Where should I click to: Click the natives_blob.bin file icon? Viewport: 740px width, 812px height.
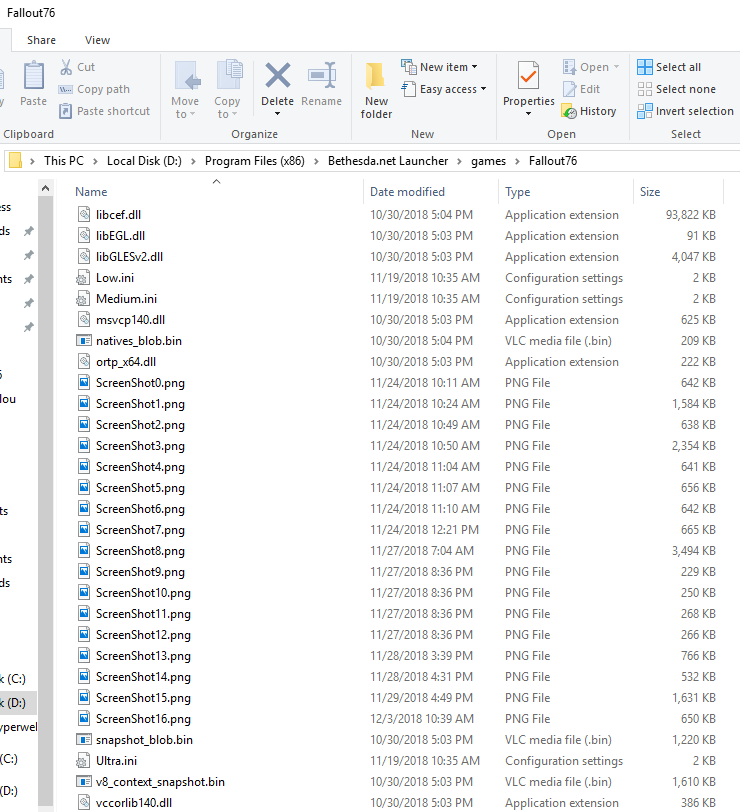coord(83,340)
